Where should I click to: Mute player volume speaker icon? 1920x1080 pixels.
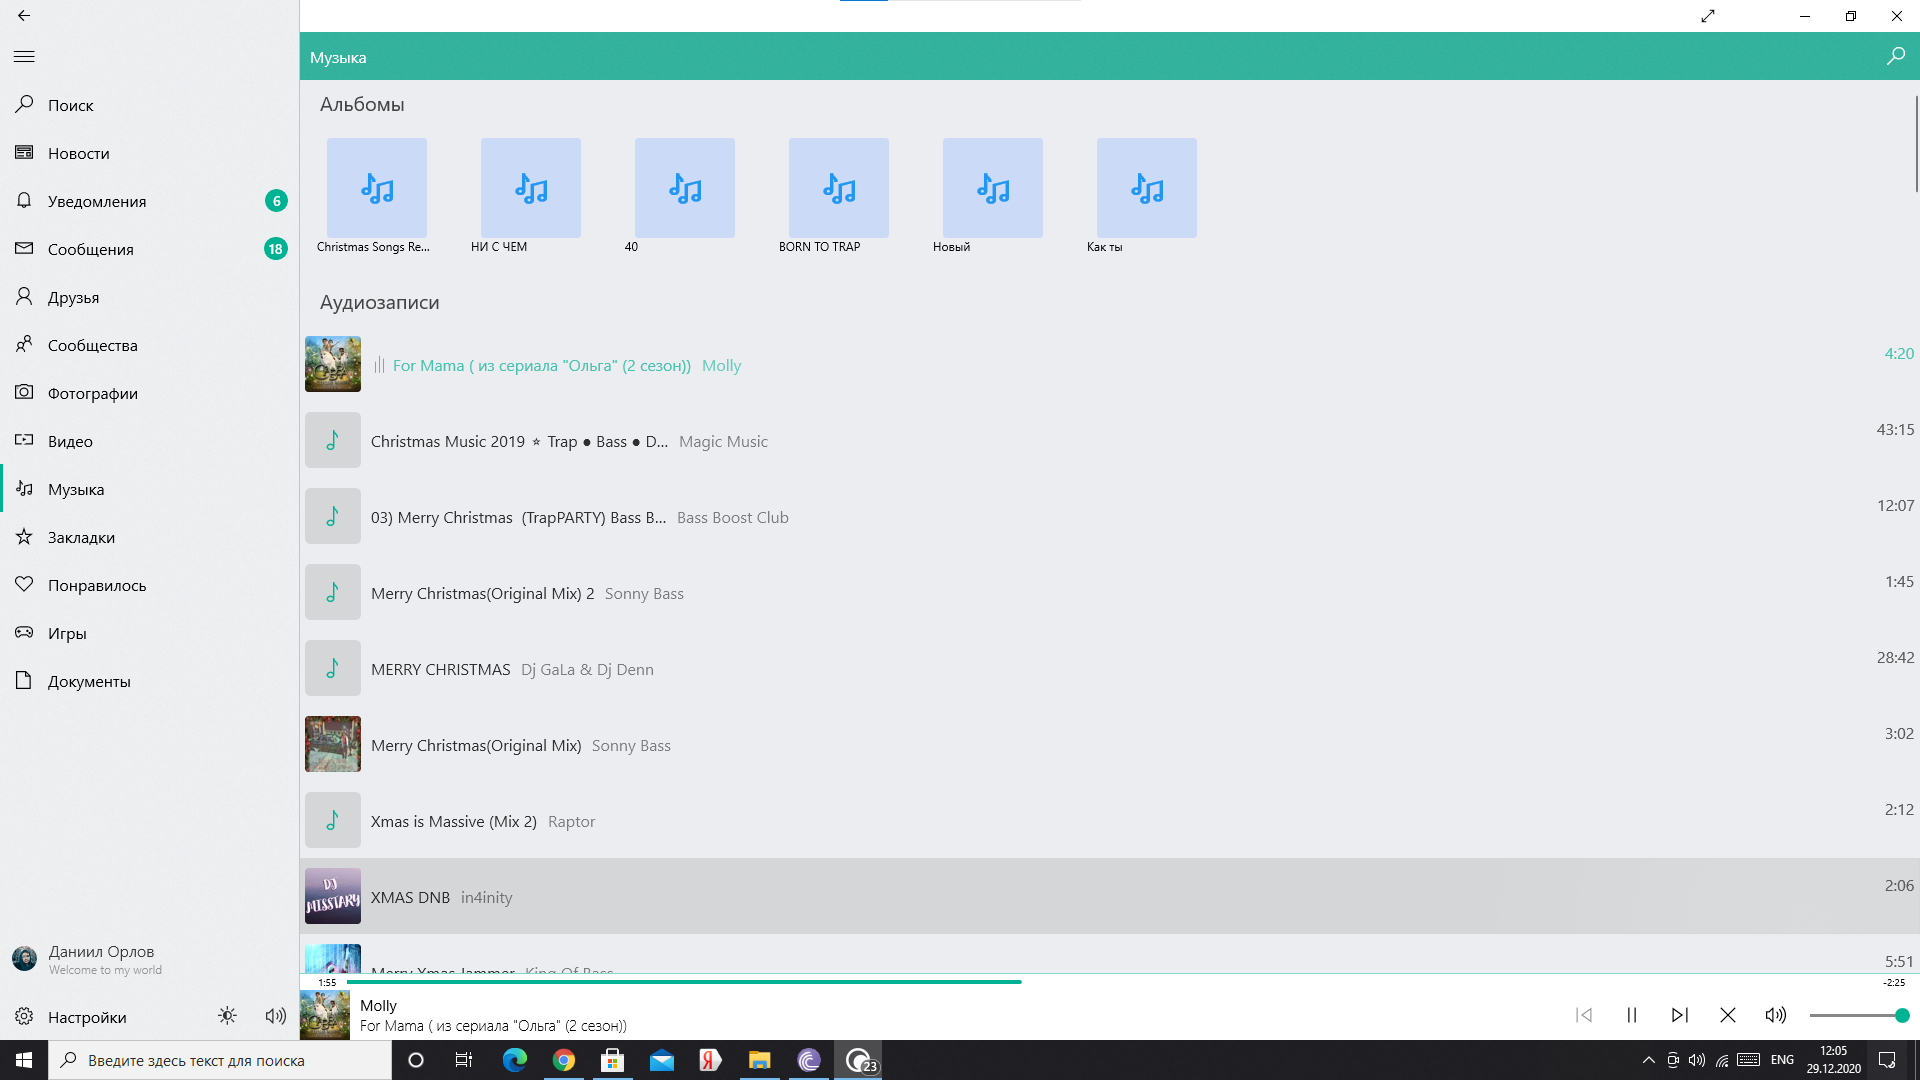[1775, 1015]
